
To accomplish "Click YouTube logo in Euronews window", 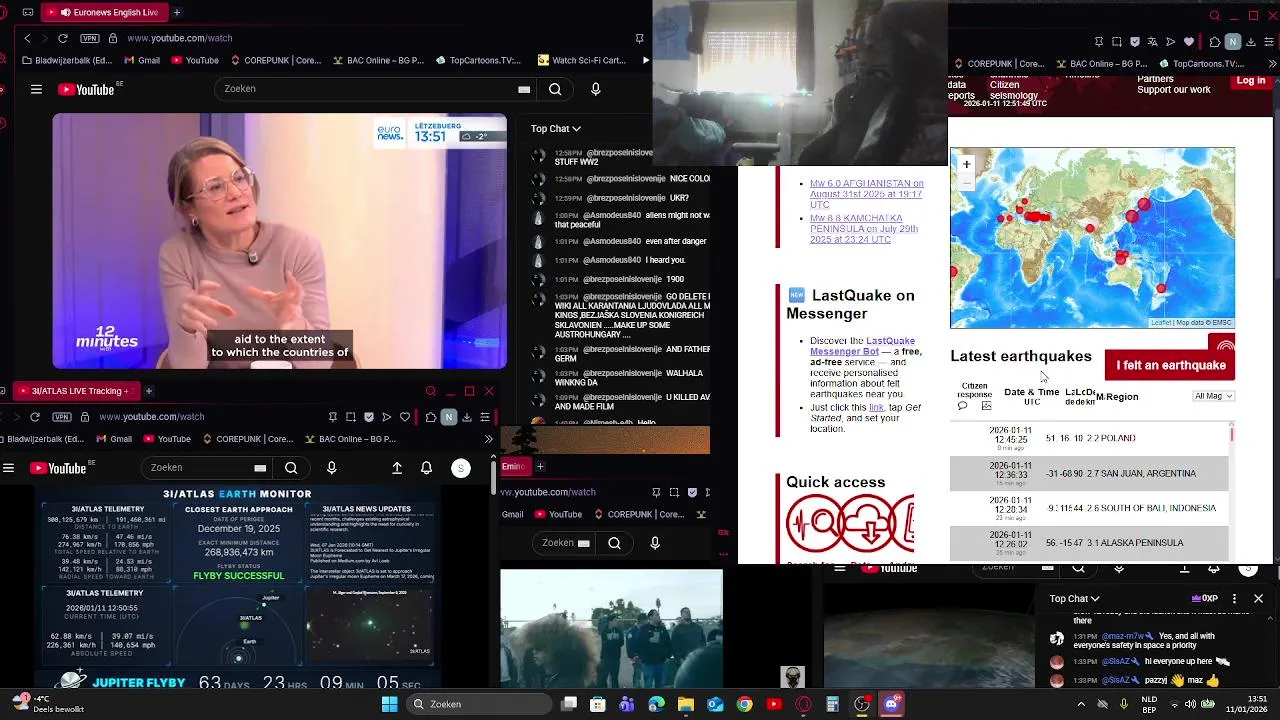I will click(x=86, y=89).
